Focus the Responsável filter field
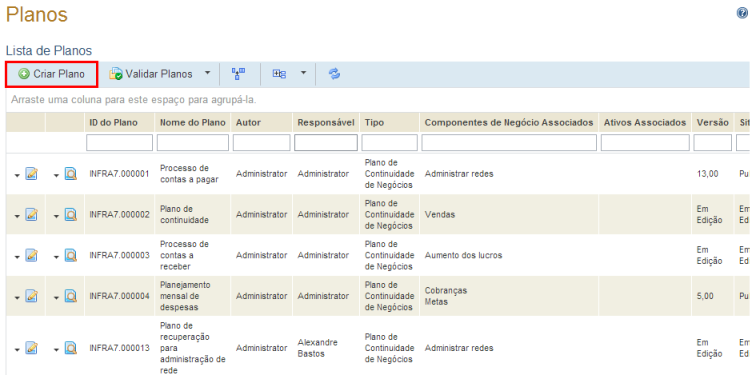 pos(326,143)
